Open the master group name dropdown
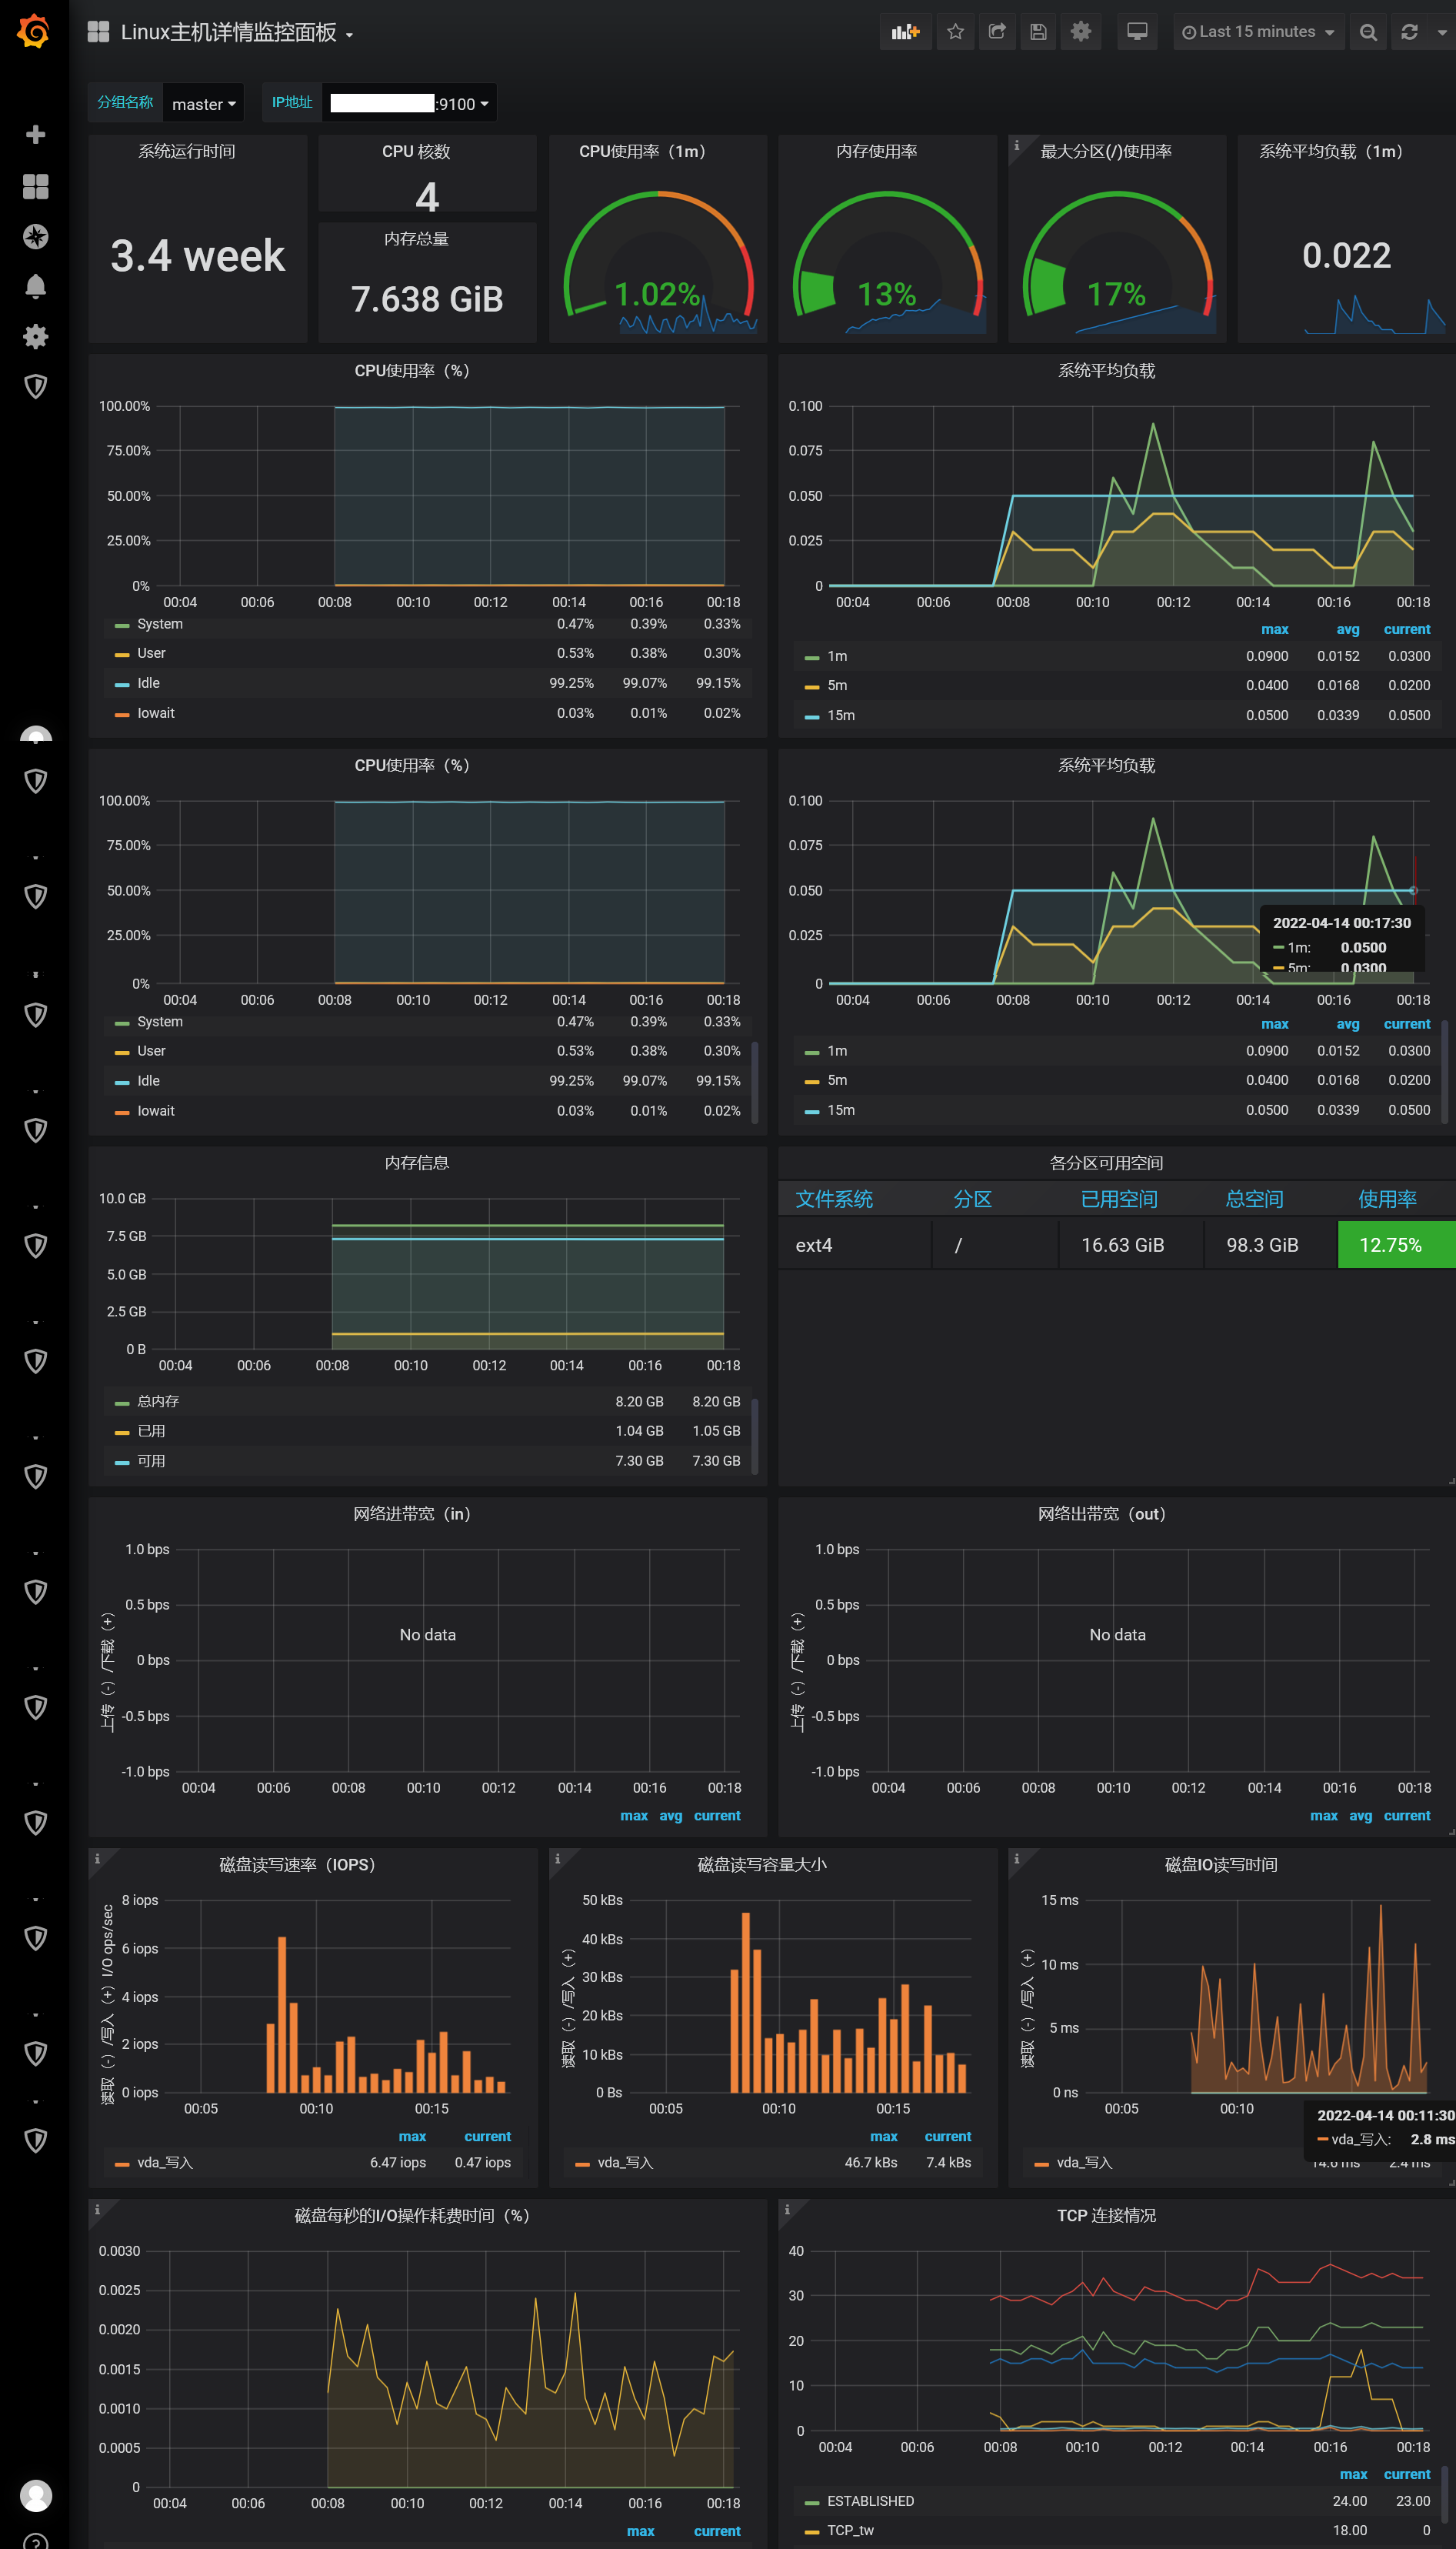 203,103
